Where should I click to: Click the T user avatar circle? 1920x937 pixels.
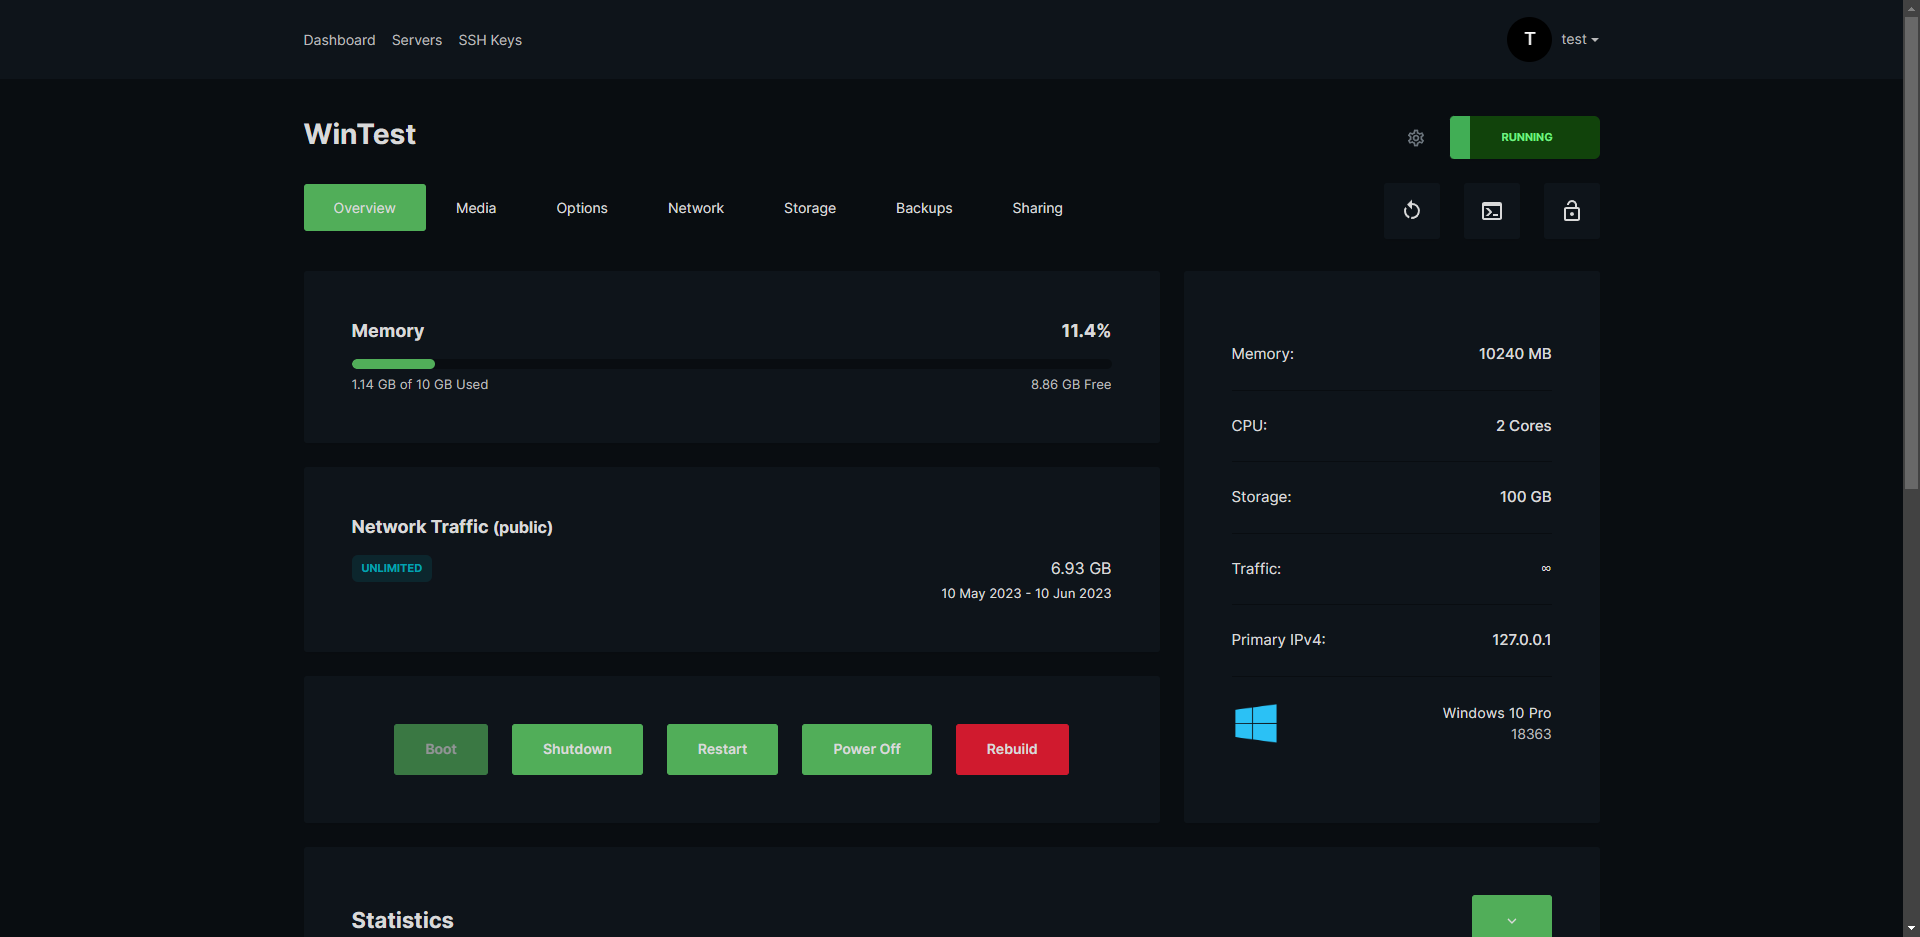click(1528, 39)
